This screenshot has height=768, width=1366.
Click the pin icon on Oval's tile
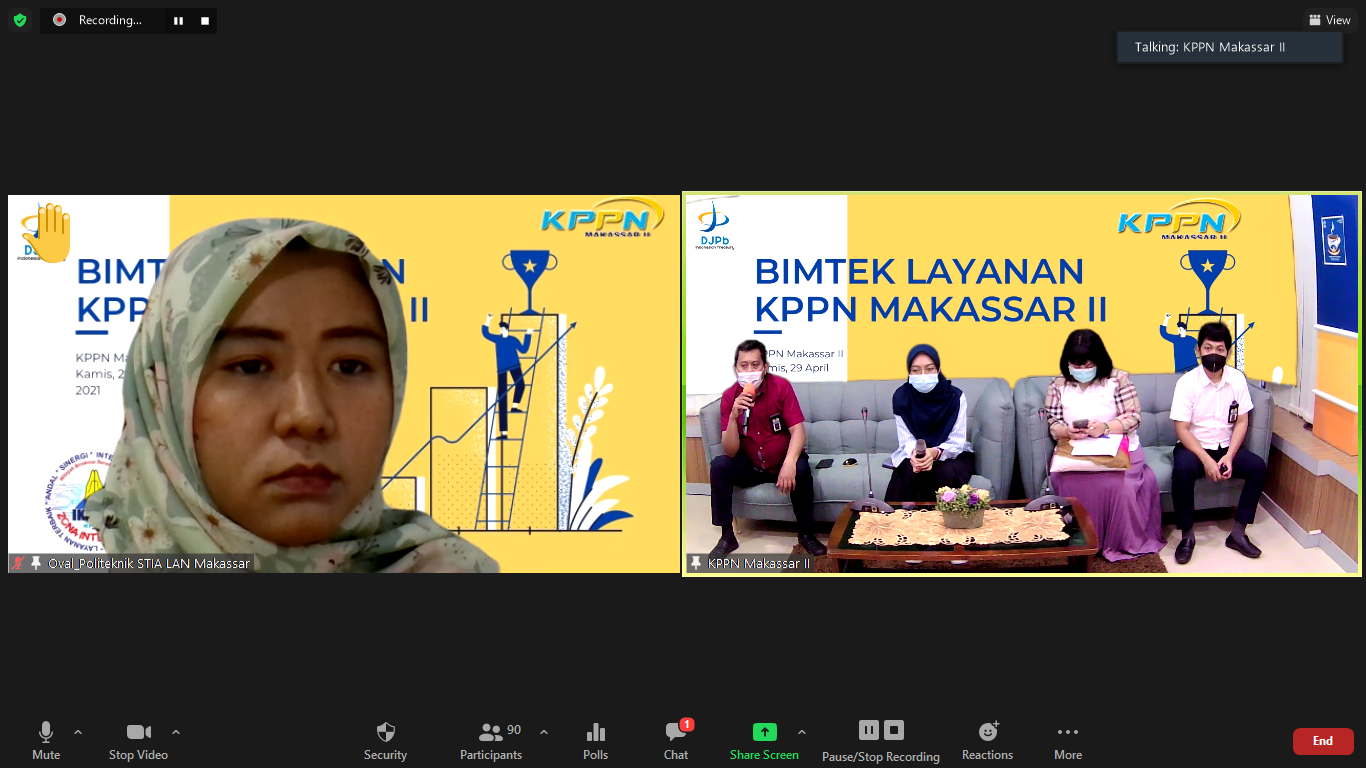pos(36,563)
